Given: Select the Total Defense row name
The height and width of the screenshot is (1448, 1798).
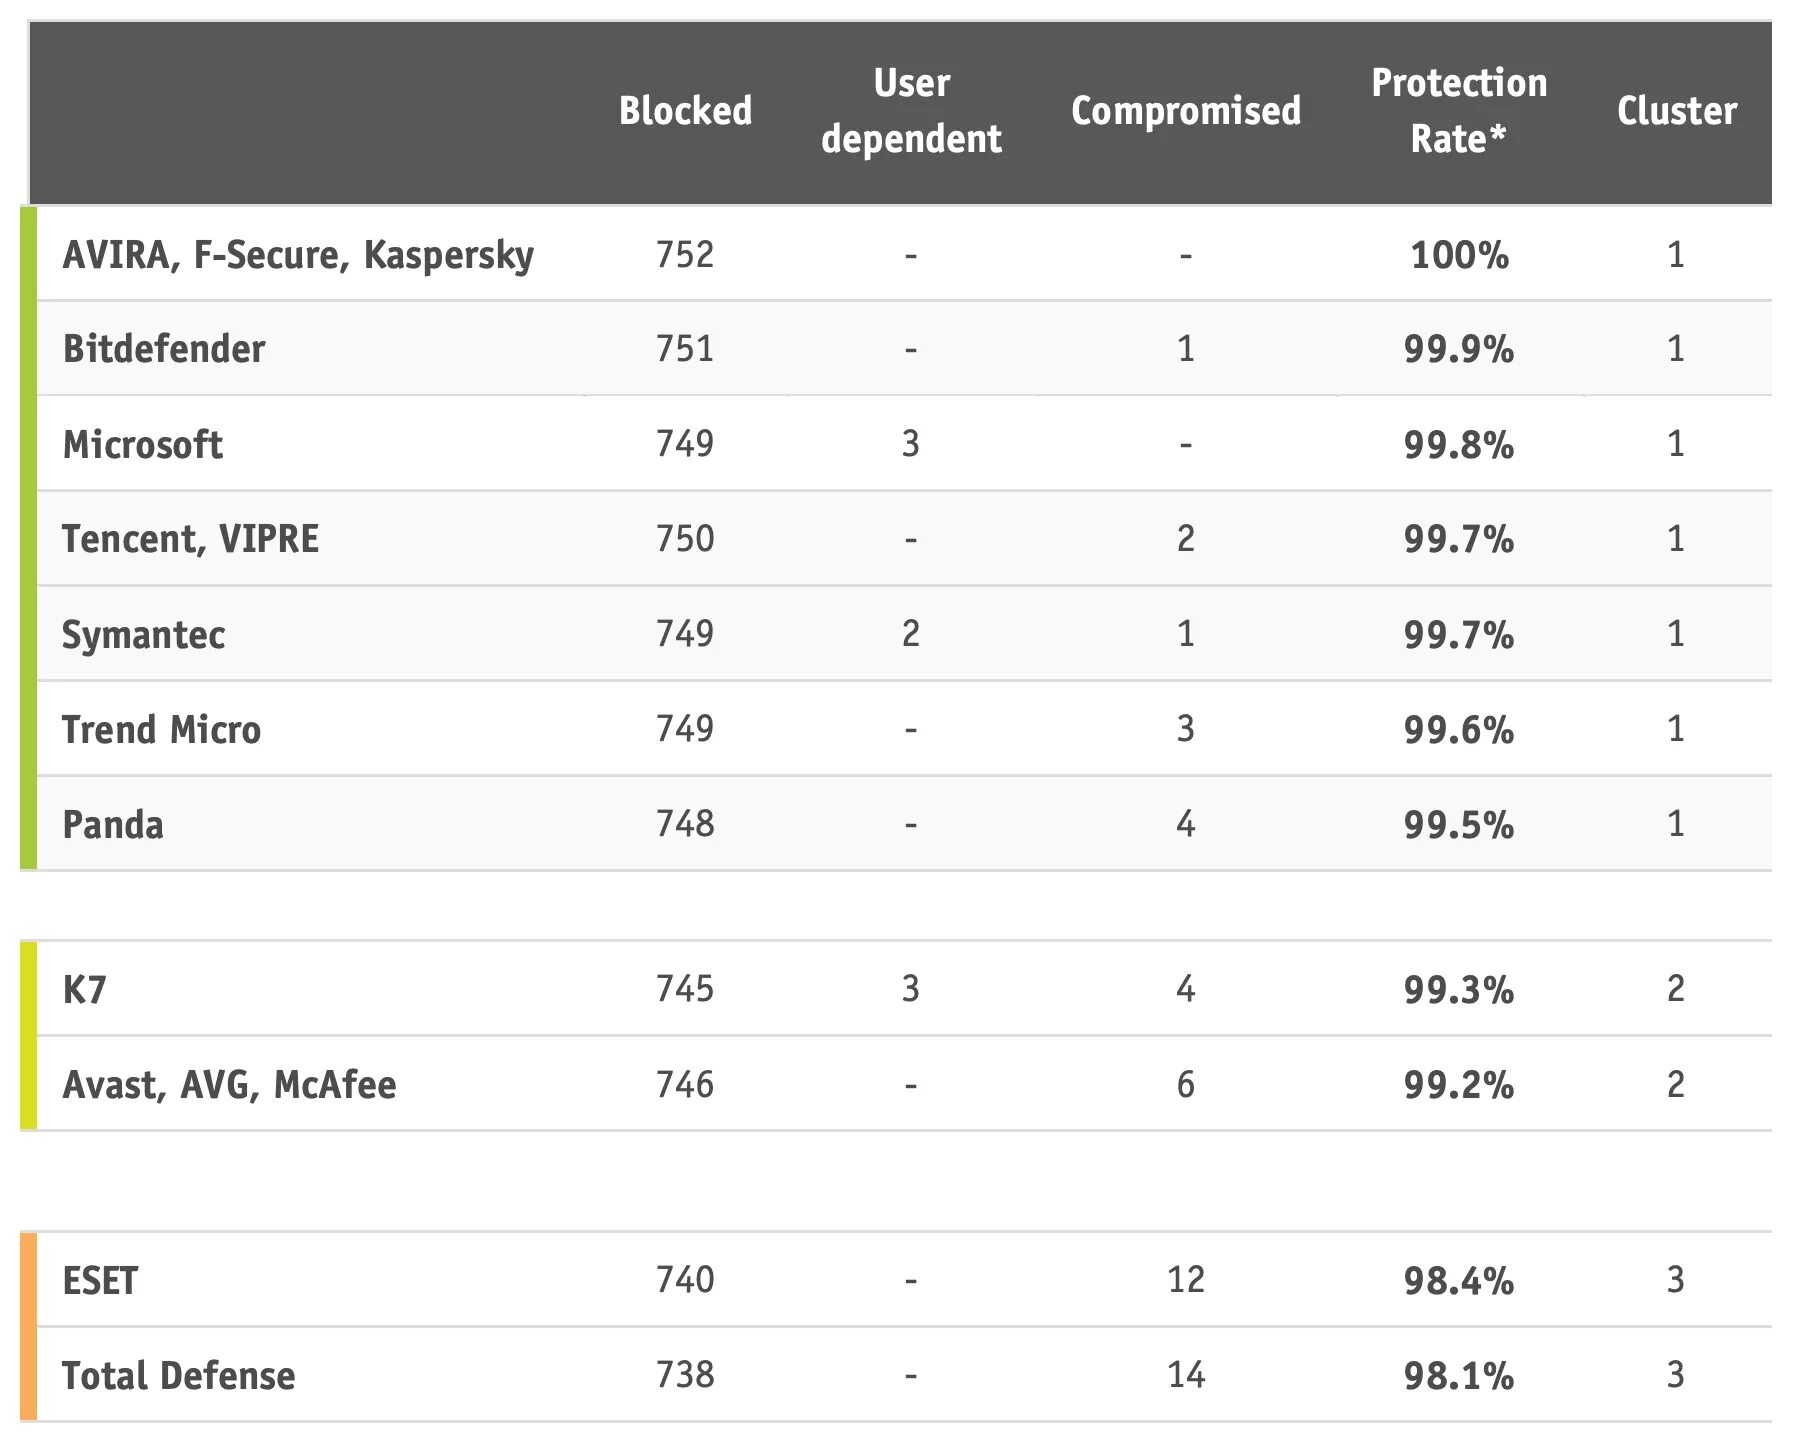Looking at the screenshot, I should pos(178,1376).
